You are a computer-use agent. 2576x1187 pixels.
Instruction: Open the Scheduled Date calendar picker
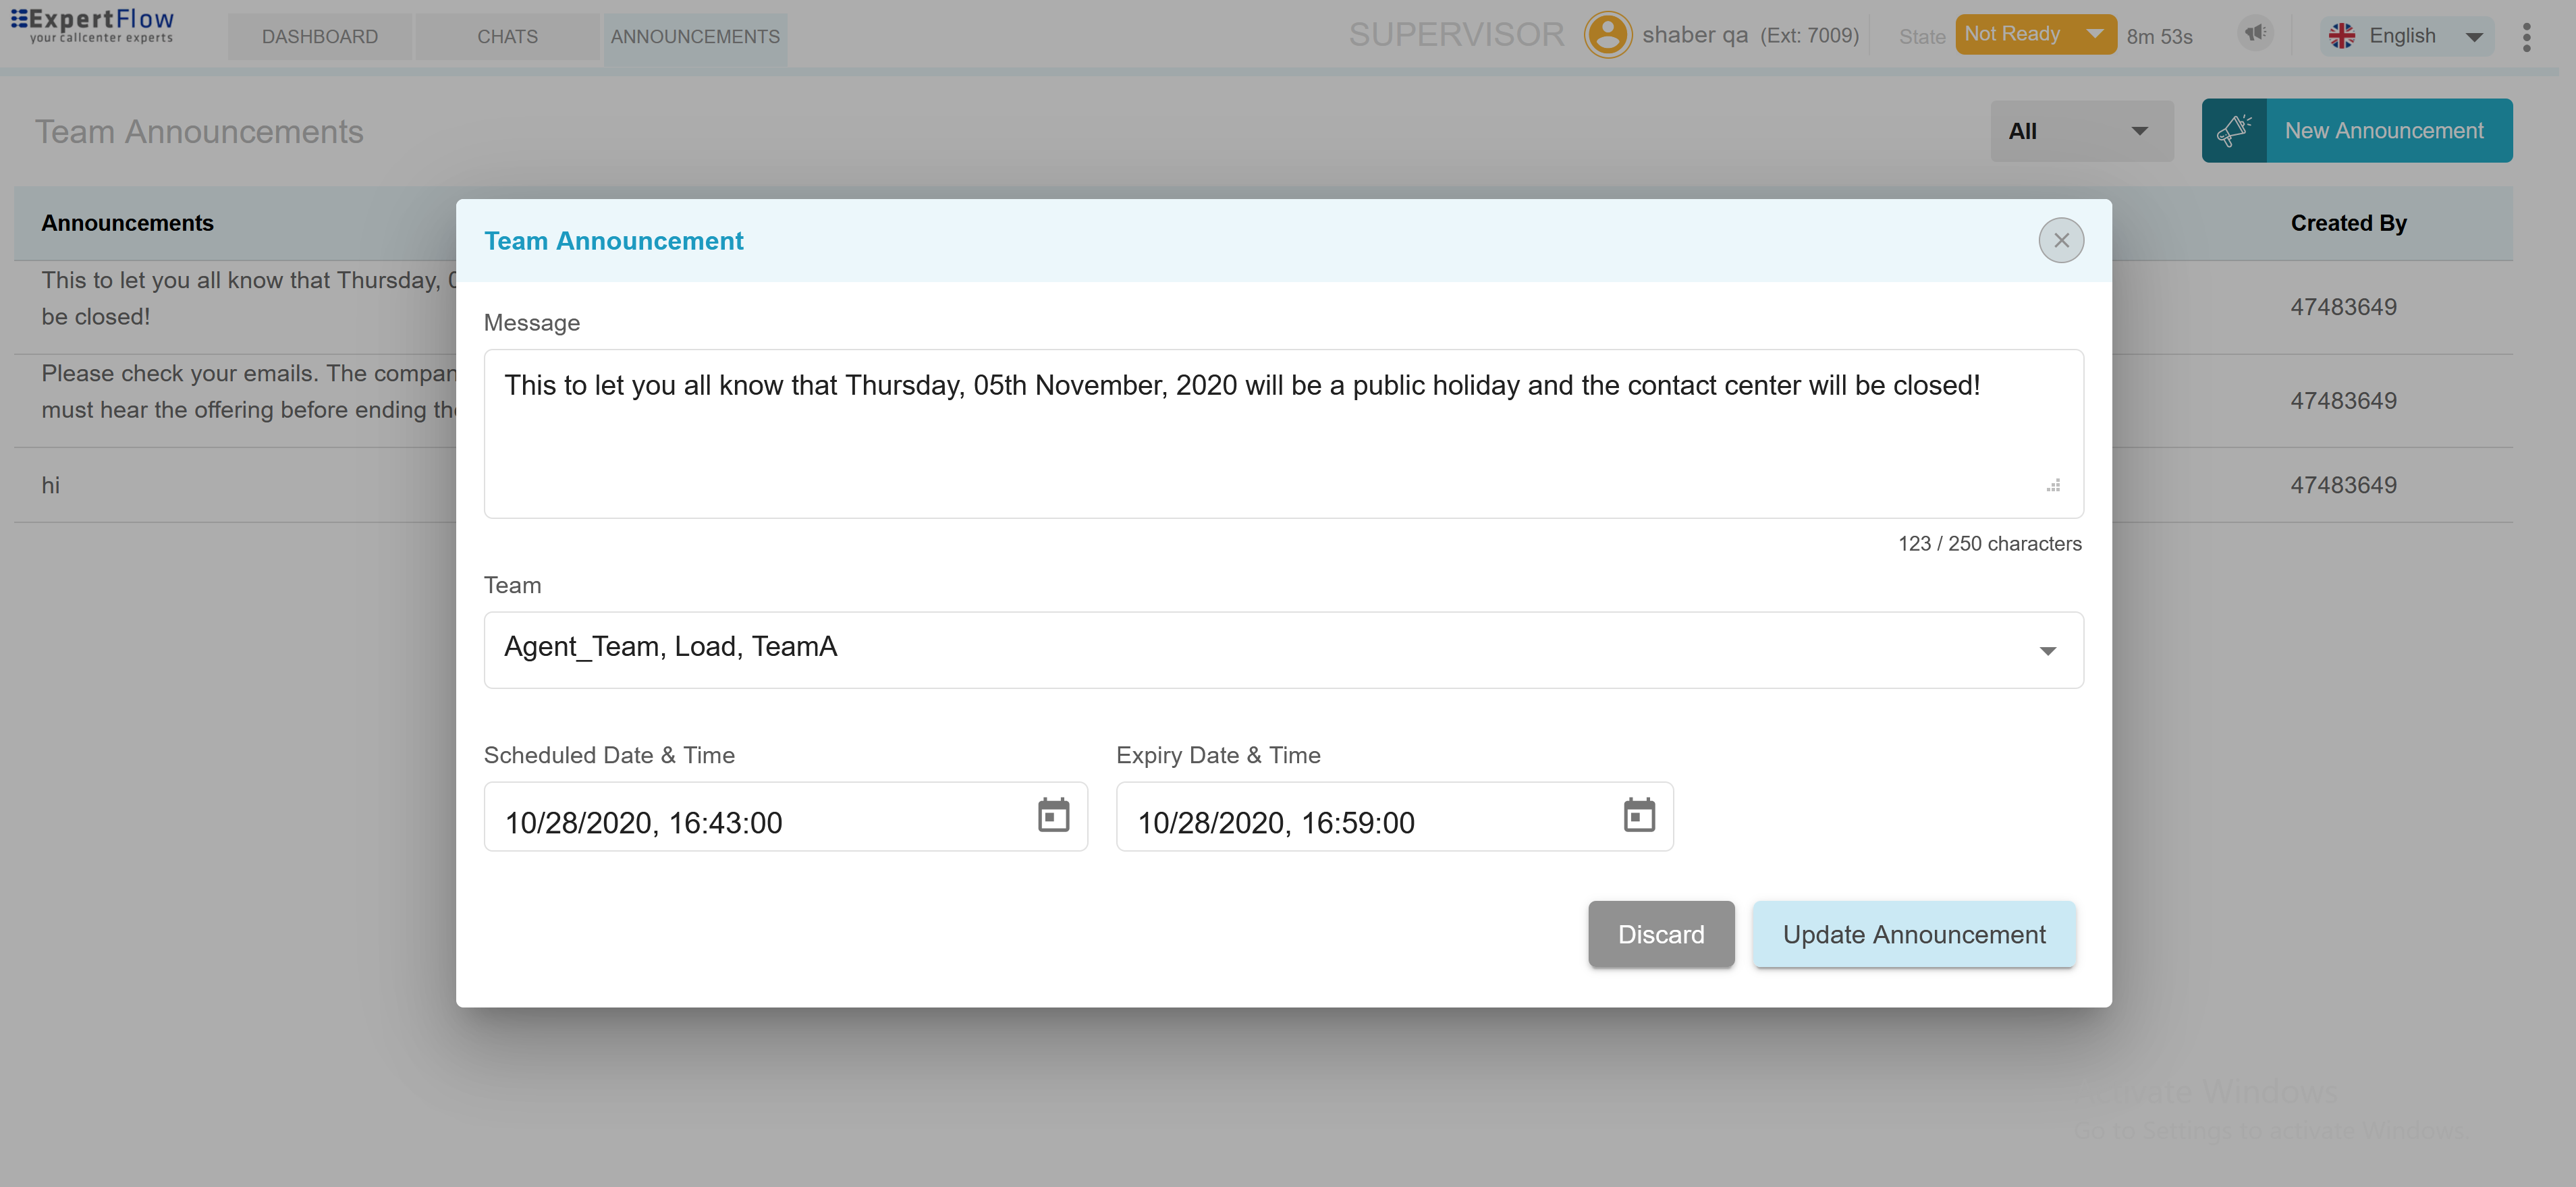click(x=1053, y=816)
